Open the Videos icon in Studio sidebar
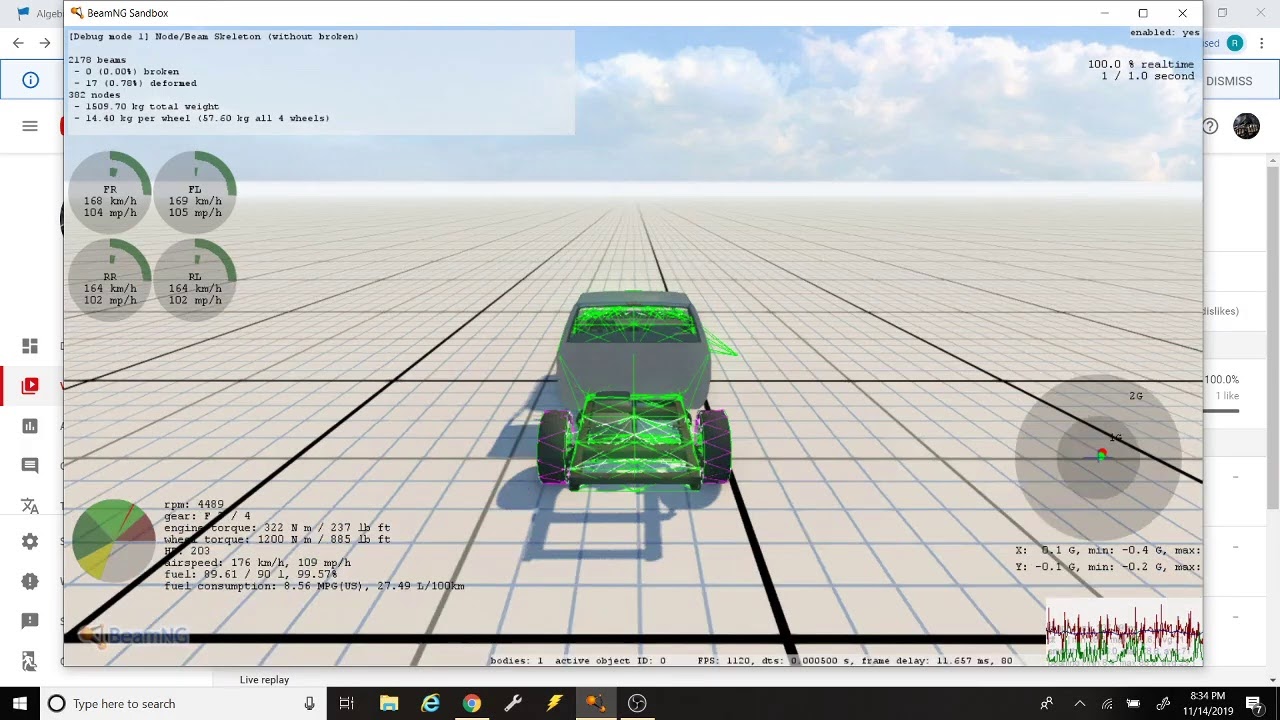This screenshot has height=720, width=1280. pyautogui.click(x=30, y=386)
